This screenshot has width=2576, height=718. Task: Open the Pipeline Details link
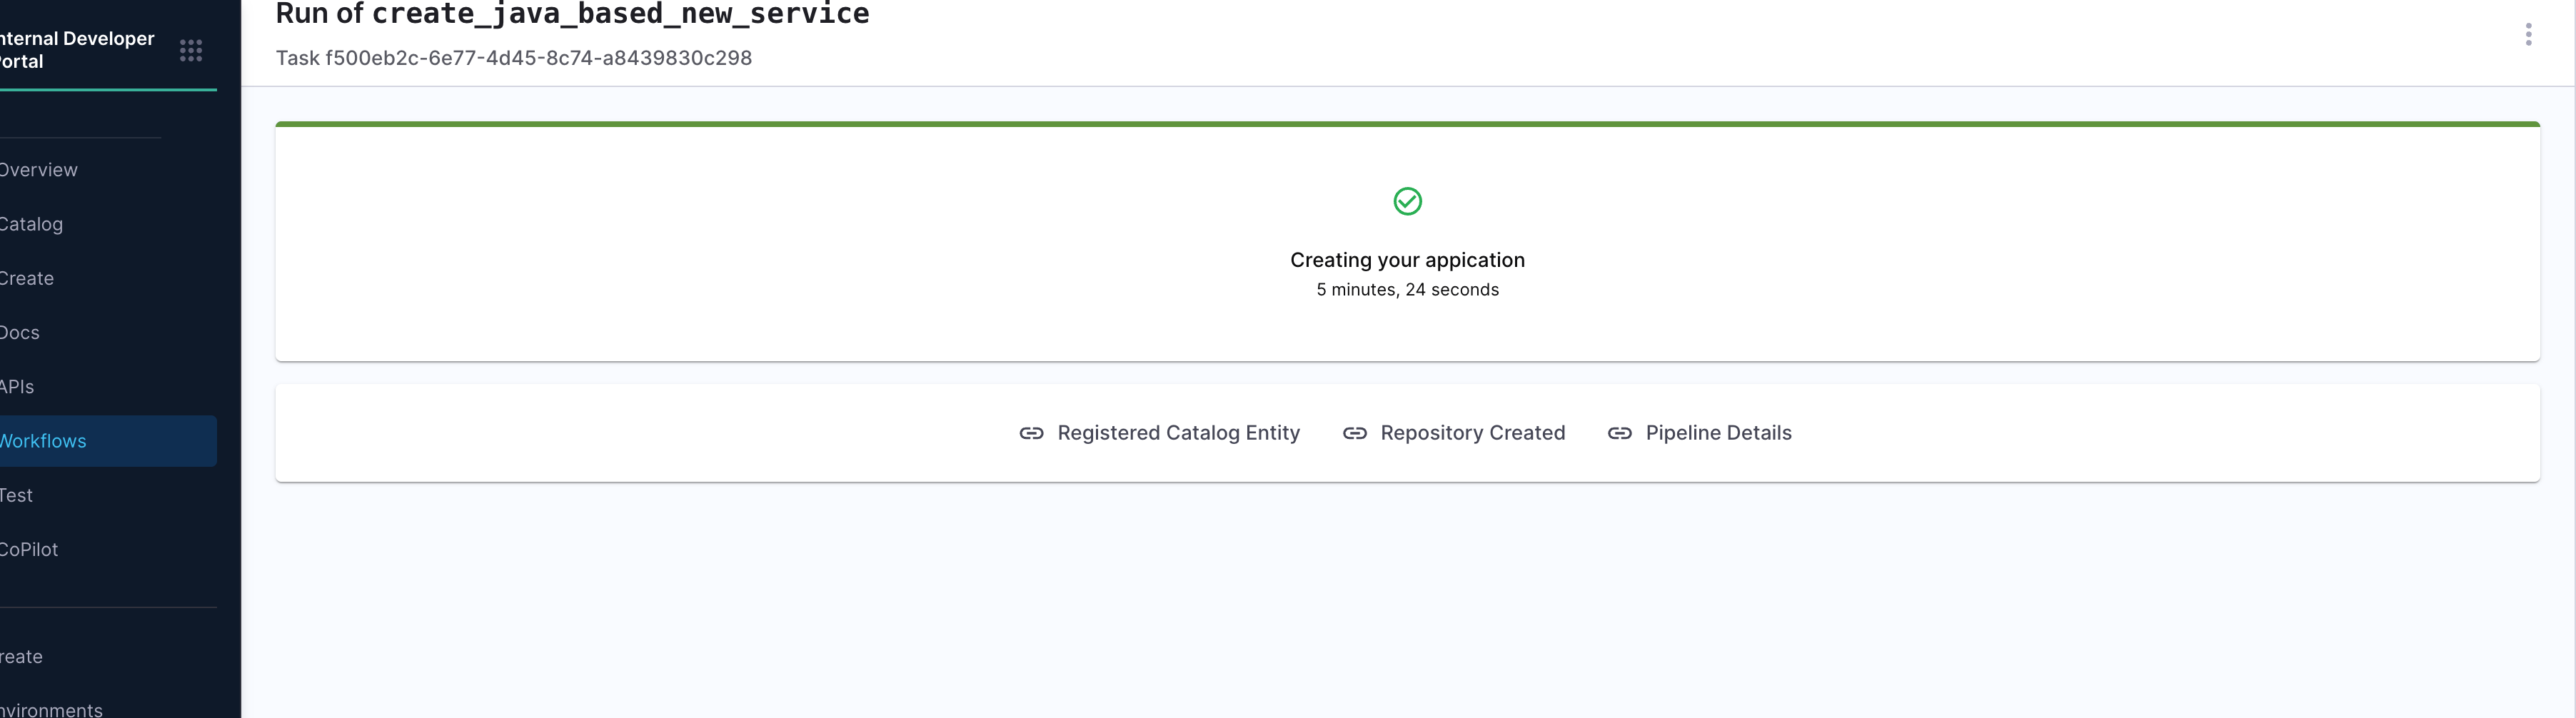pos(1719,433)
